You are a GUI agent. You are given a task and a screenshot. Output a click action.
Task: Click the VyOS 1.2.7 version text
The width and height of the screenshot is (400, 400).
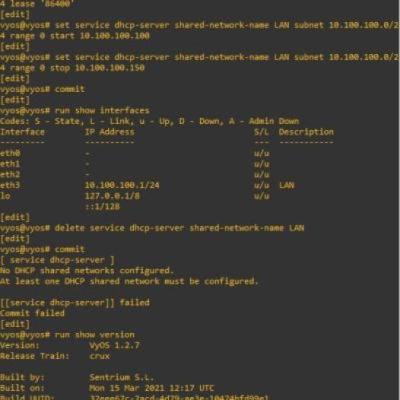(x=114, y=345)
